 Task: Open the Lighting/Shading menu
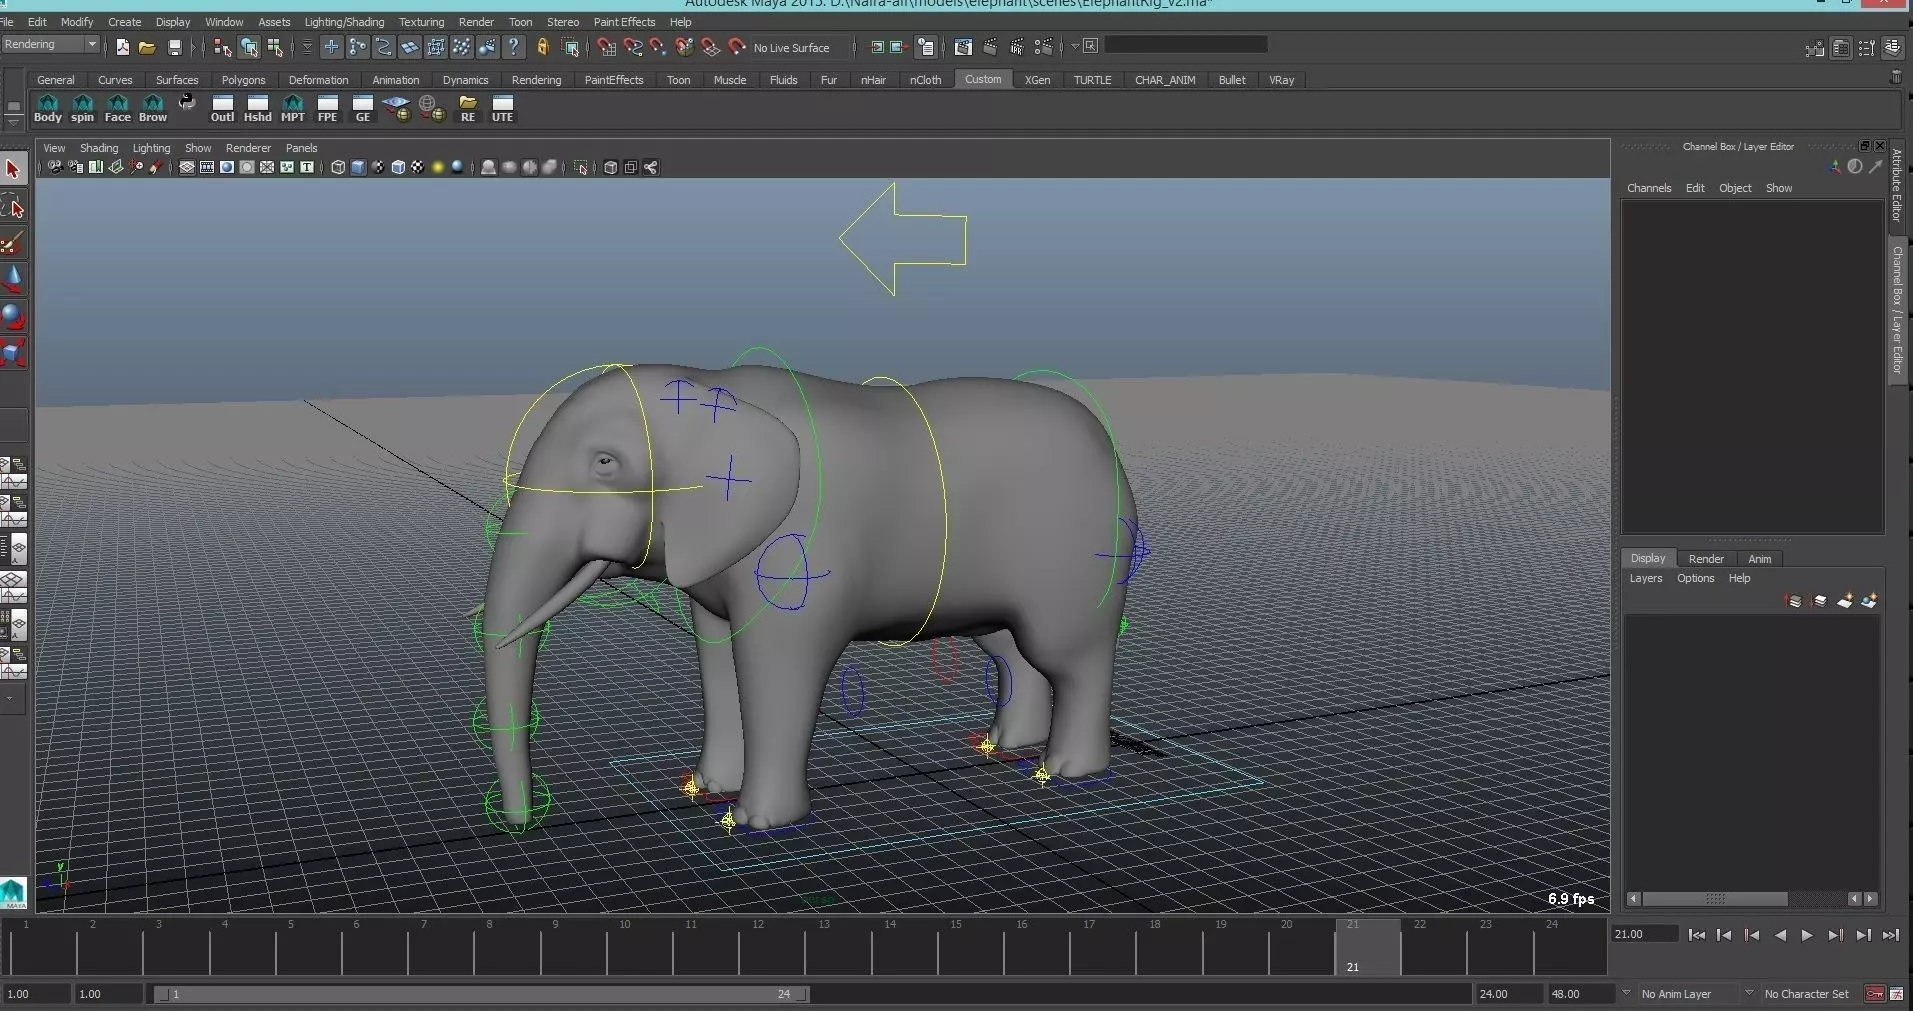[x=344, y=22]
